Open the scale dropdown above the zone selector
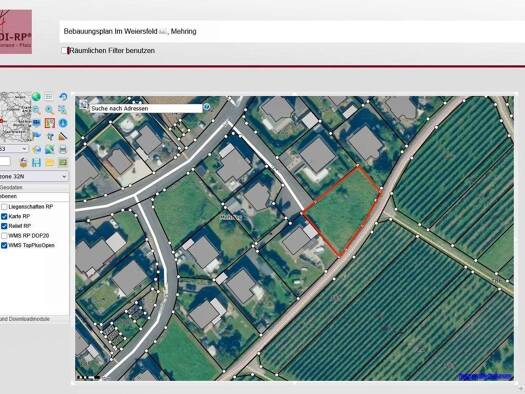Viewport: 525px width, 394px height. (14, 149)
